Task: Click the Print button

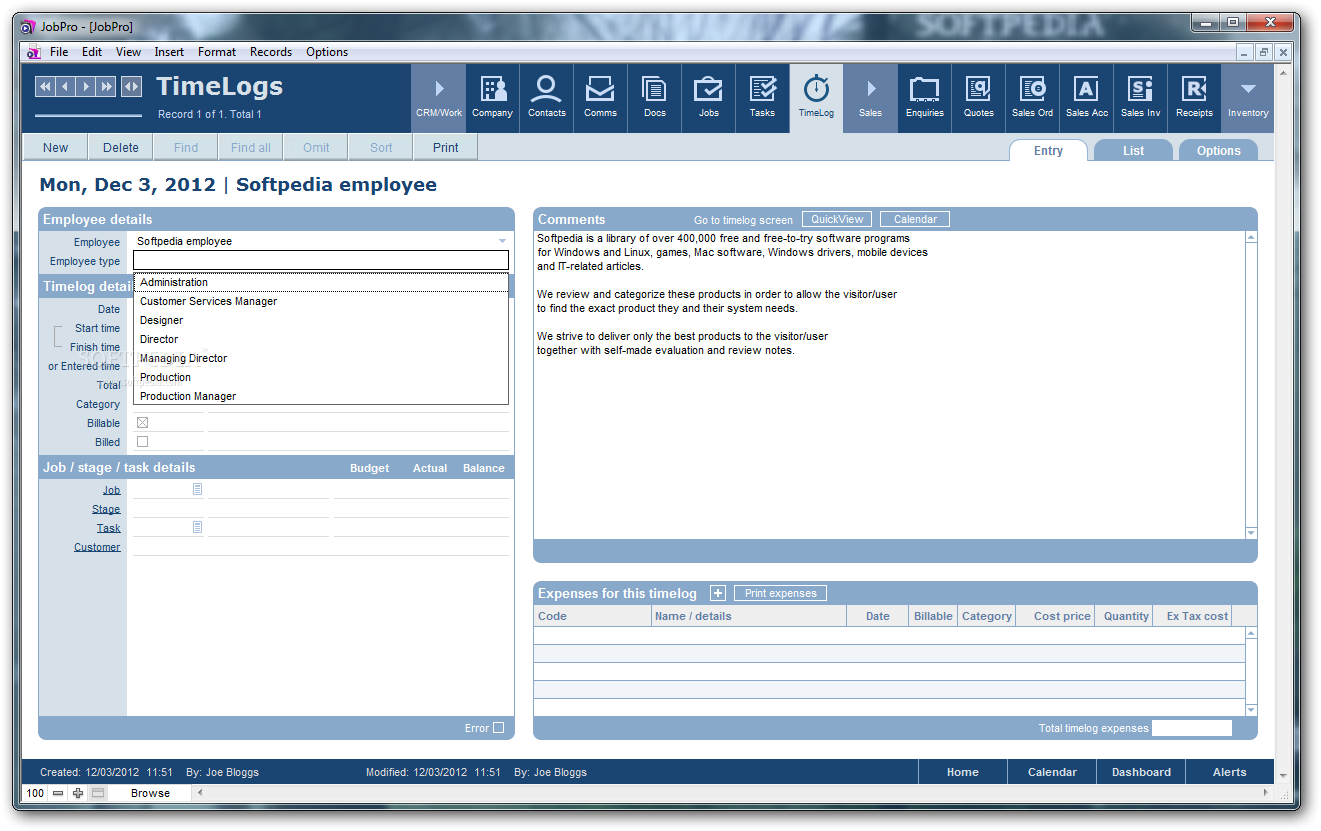Action: coord(446,147)
